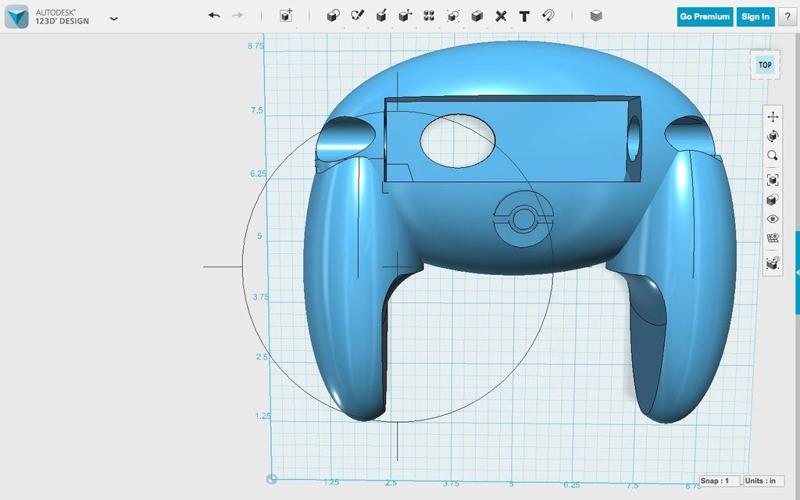Select the Measure tool (X icon)
Image resolution: width=800 pixels, height=500 pixels.
(x=501, y=16)
